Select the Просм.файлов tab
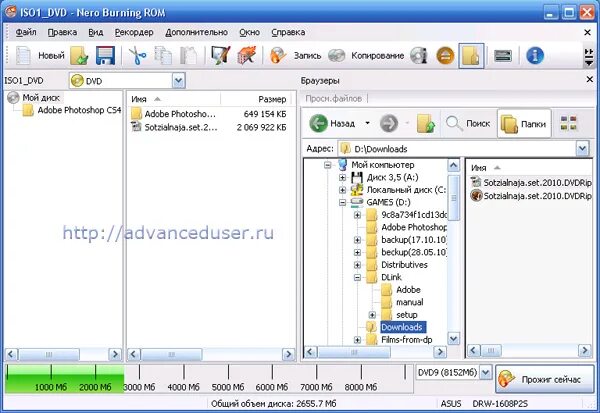The width and height of the screenshot is (600, 413). pyautogui.click(x=333, y=98)
